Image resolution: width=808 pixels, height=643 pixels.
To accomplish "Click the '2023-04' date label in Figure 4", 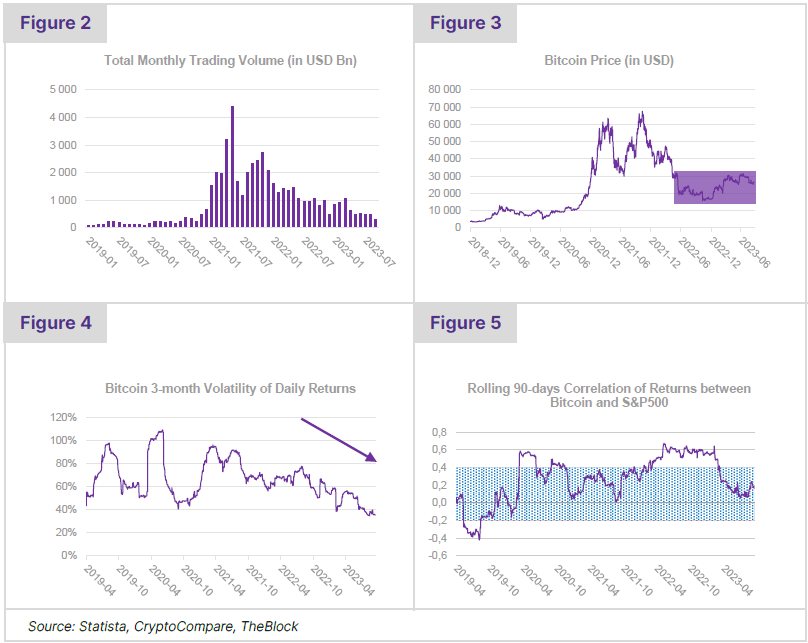I will [359, 581].
